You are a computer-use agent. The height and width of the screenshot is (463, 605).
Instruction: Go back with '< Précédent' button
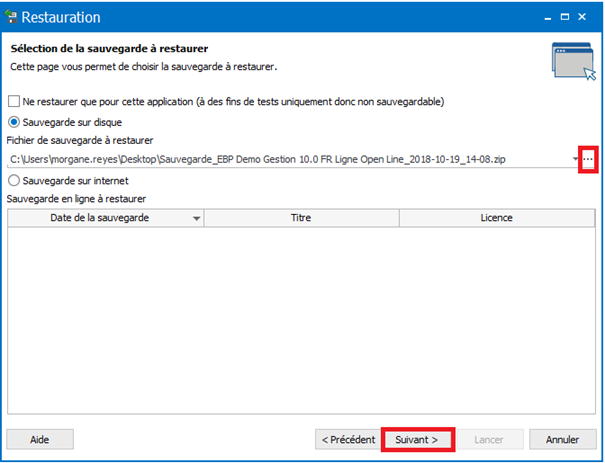[x=348, y=439]
